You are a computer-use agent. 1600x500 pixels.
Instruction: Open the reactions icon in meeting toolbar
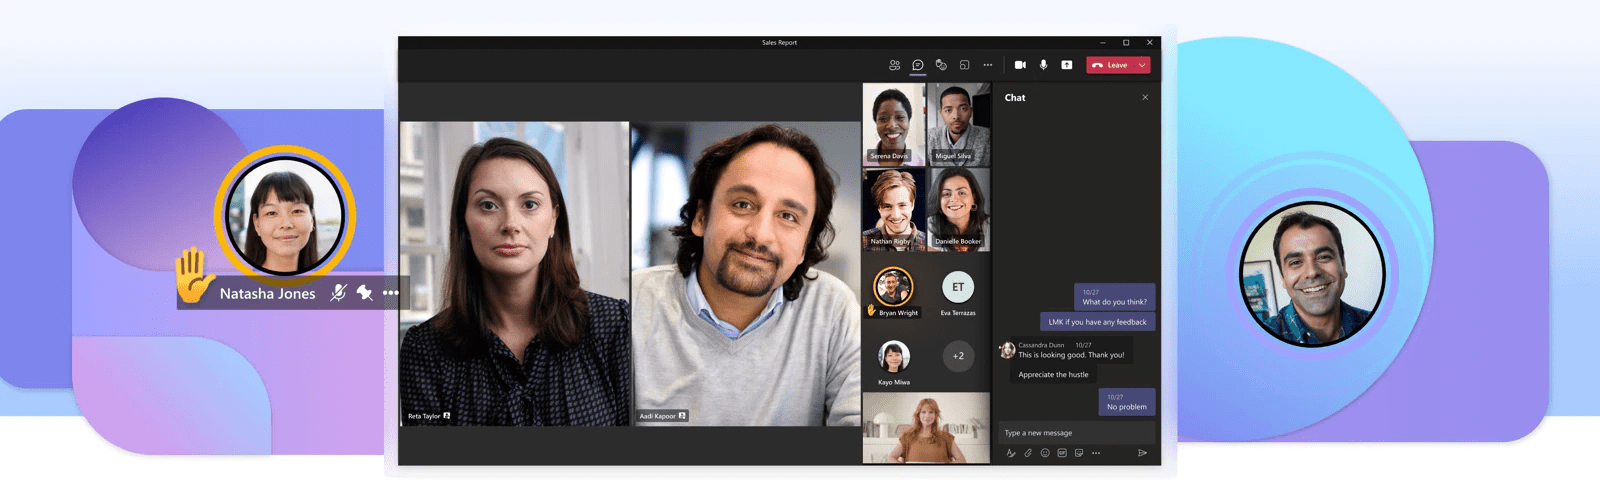pyautogui.click(x=941, y=65)
